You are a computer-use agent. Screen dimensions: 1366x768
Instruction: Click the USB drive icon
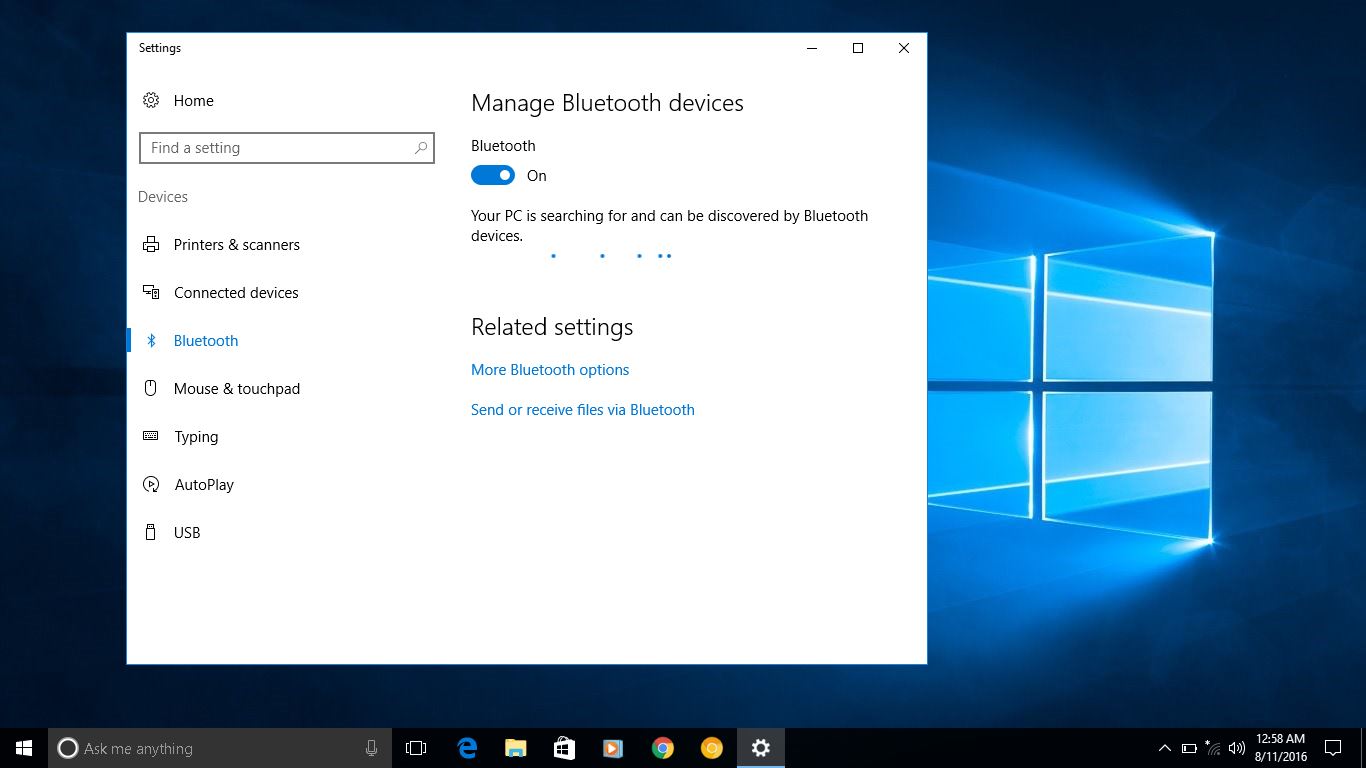[x=151, y=532]
